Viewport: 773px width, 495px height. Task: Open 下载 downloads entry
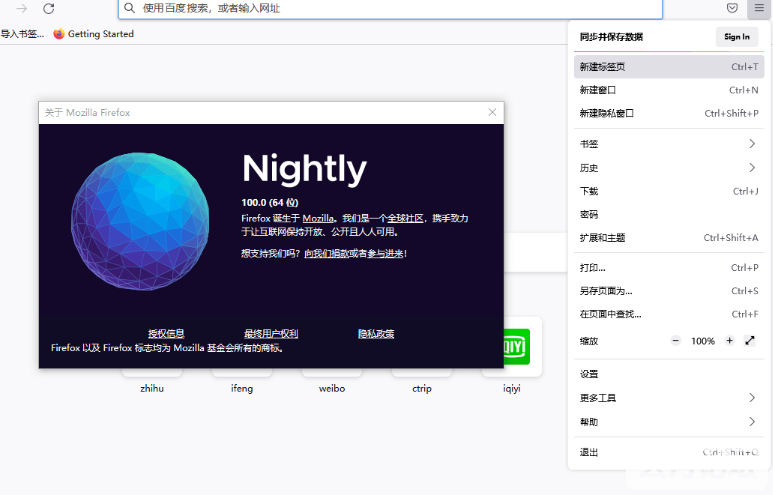[669, 191]
